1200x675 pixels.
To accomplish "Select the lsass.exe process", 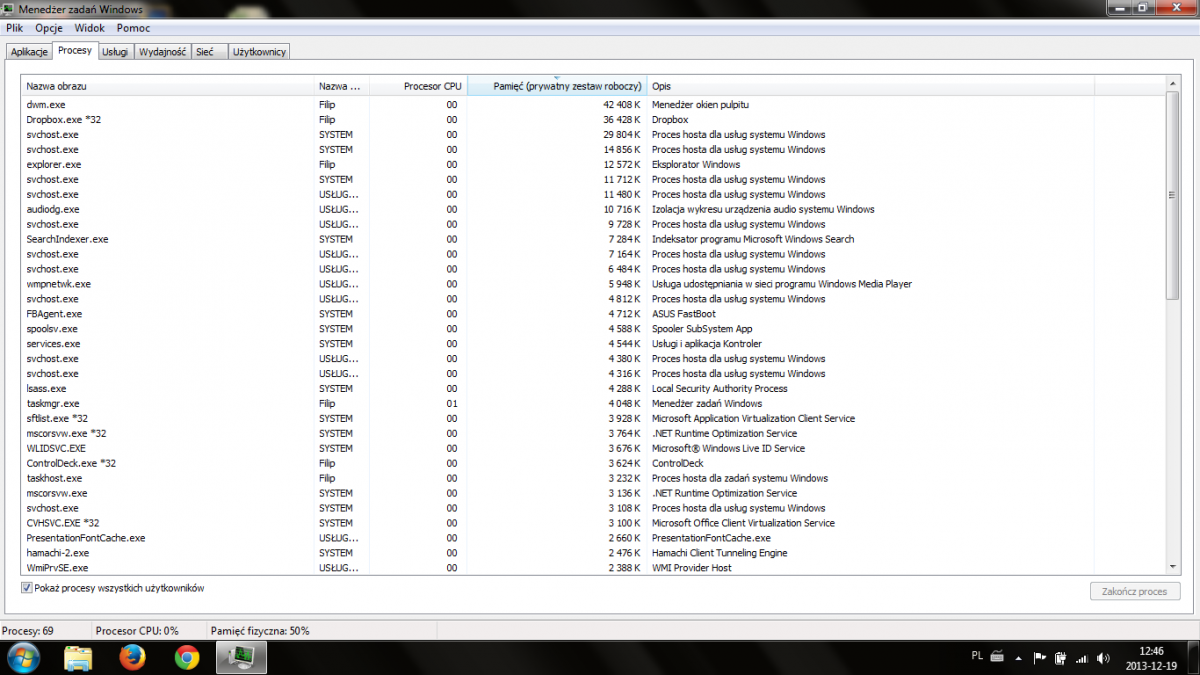I will point(594,388).
